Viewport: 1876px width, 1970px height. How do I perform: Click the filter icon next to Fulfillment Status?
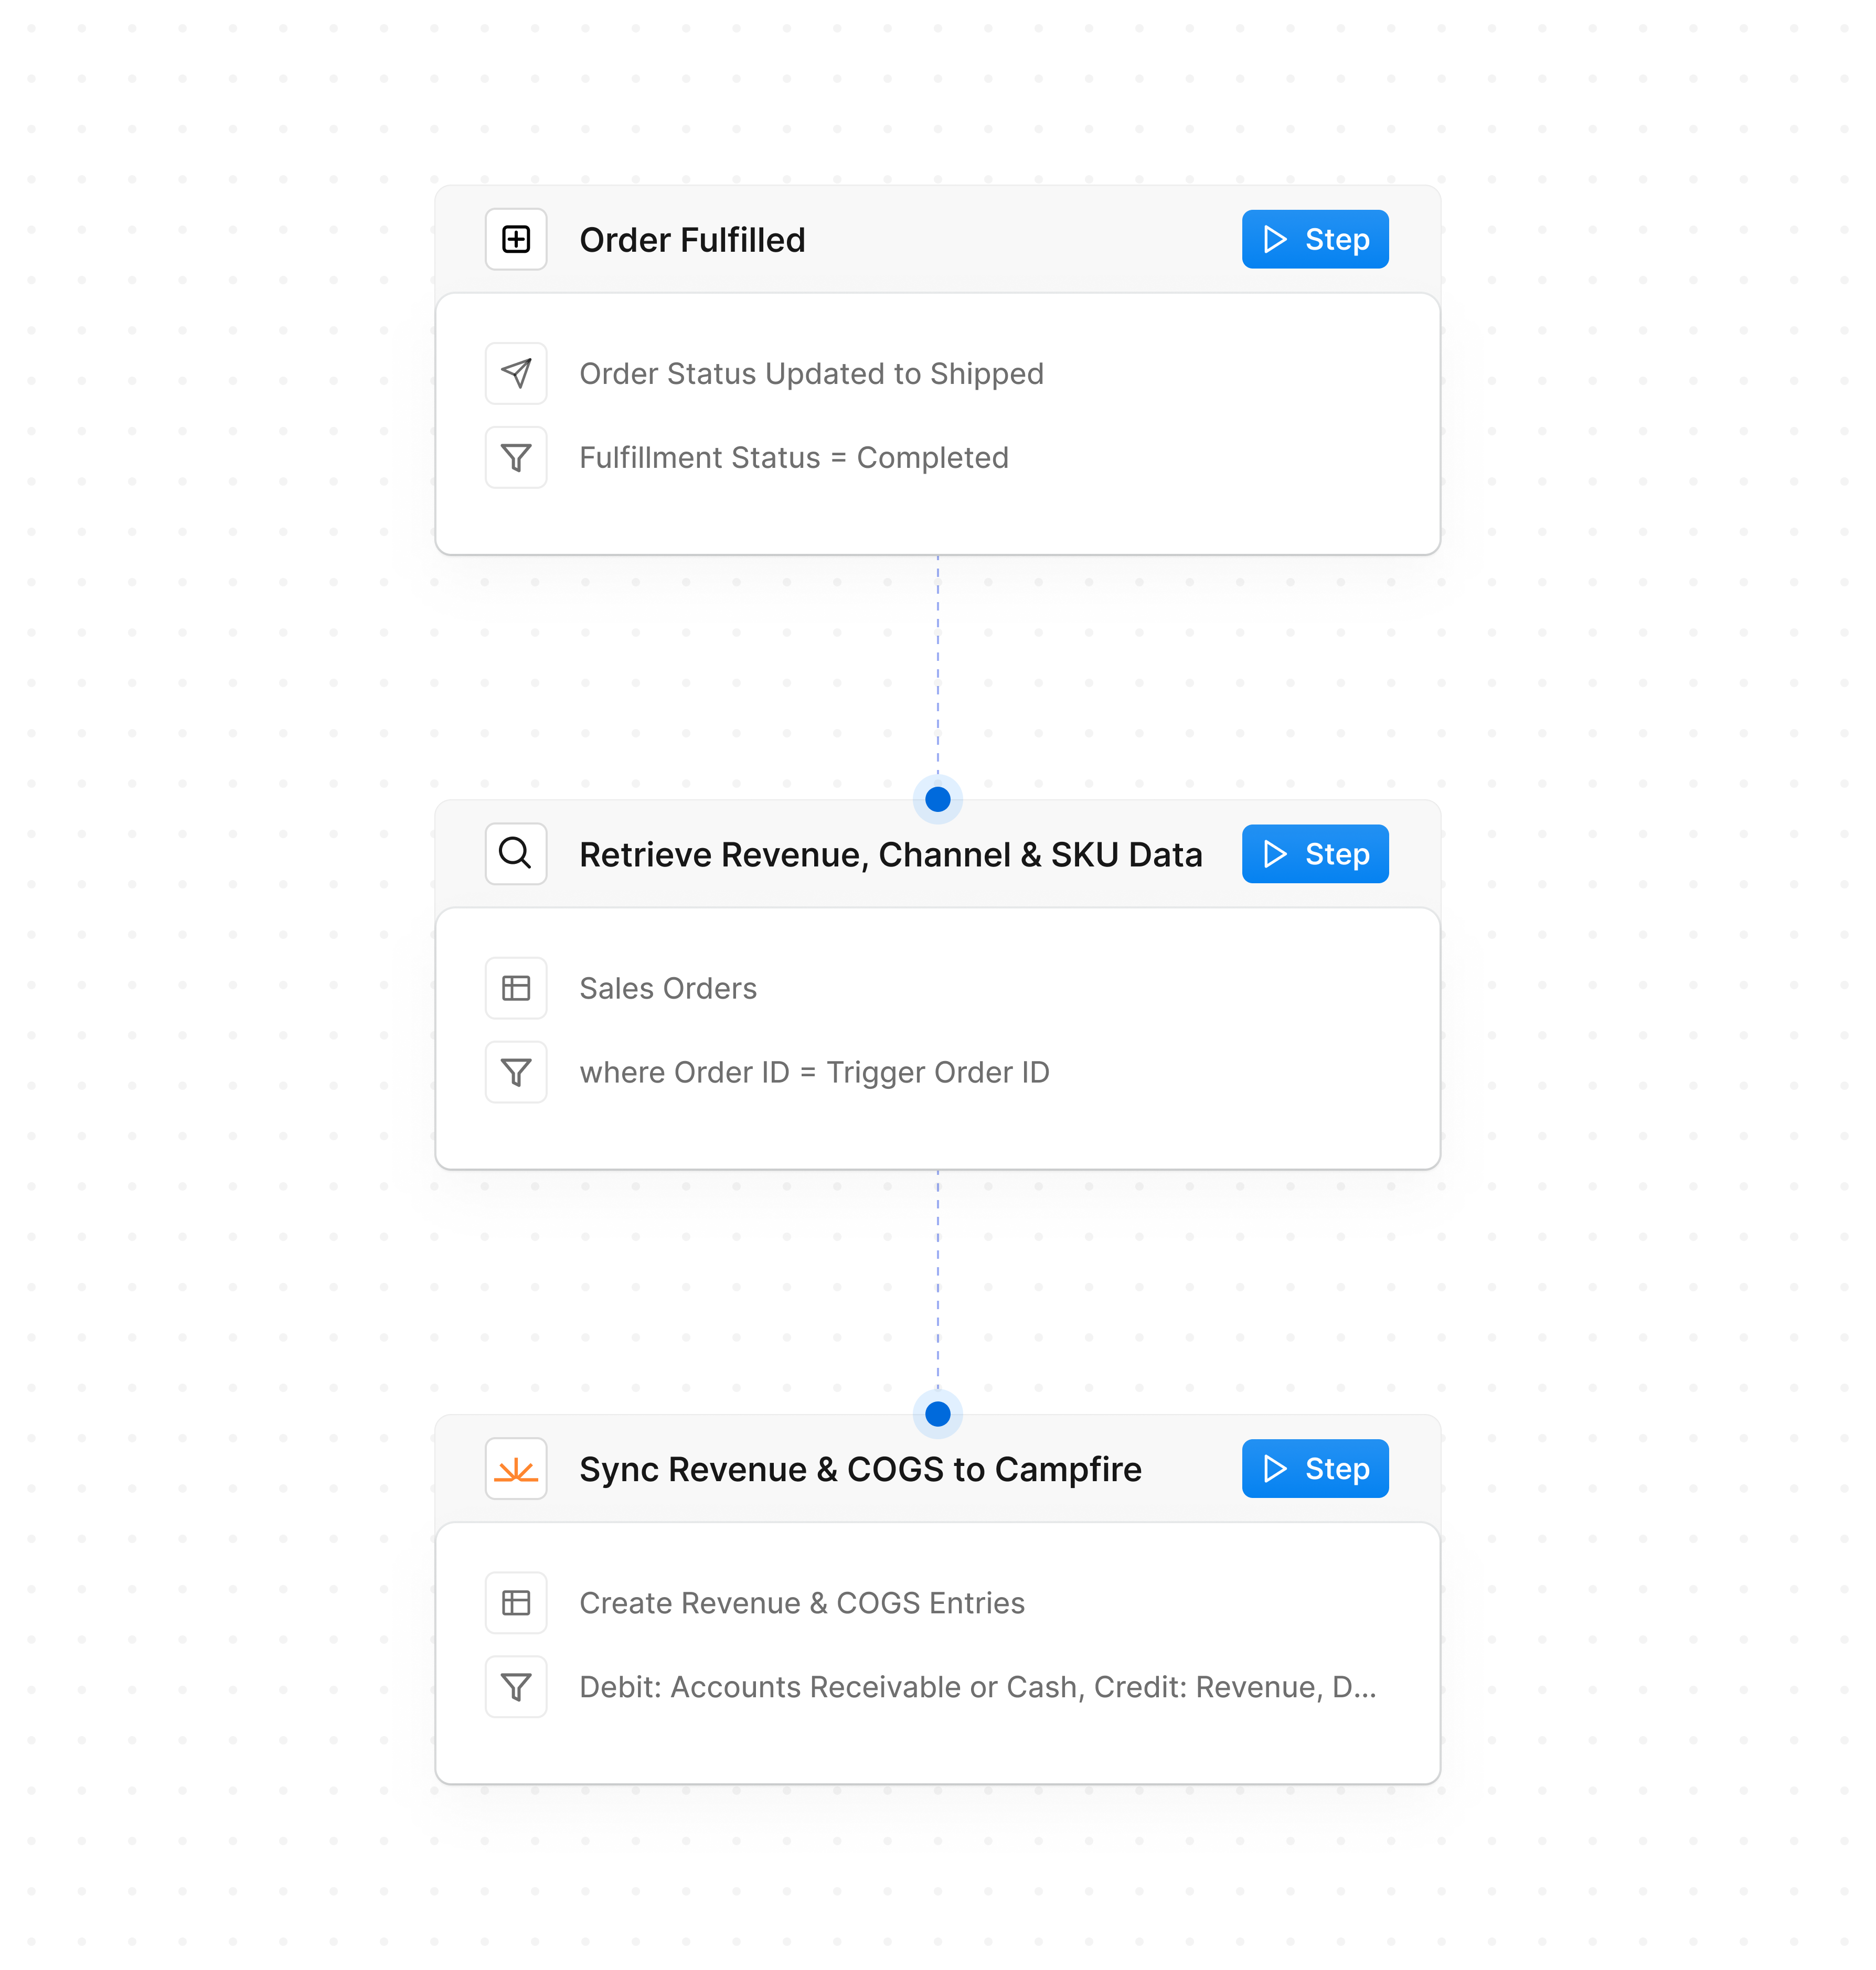point(515,457)
